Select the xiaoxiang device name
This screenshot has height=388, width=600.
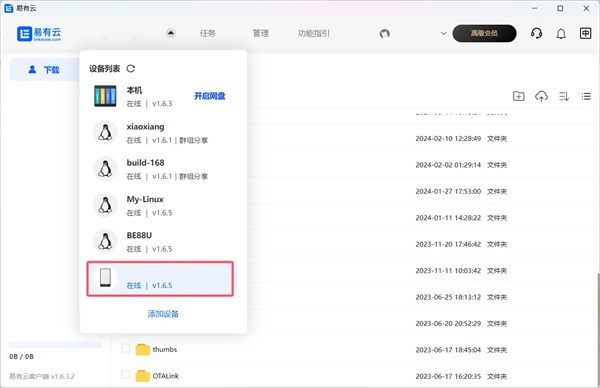pyautogui.click(x=145, y=127)
